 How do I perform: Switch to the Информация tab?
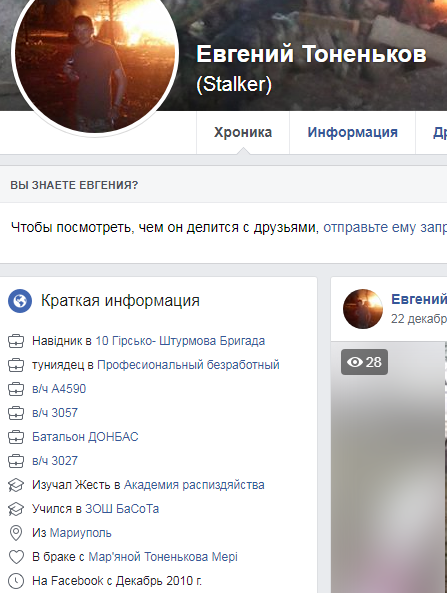(352, 132)
